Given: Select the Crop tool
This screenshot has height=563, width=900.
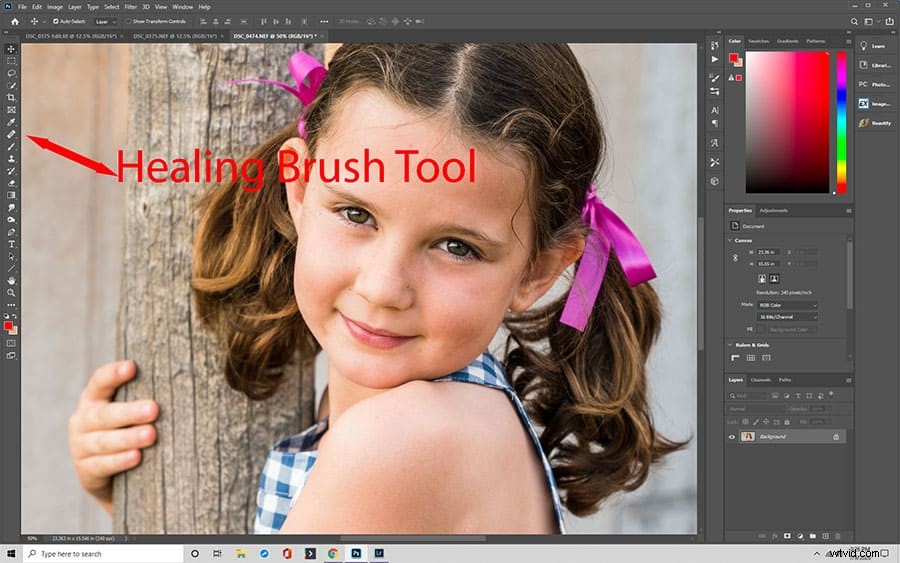Looking at the screenshot, I should coord(11,98).
